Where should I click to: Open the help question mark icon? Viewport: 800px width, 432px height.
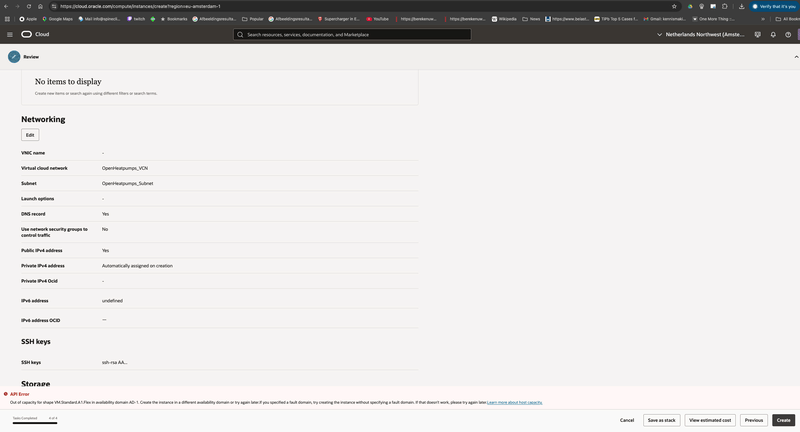coord(788,34)
